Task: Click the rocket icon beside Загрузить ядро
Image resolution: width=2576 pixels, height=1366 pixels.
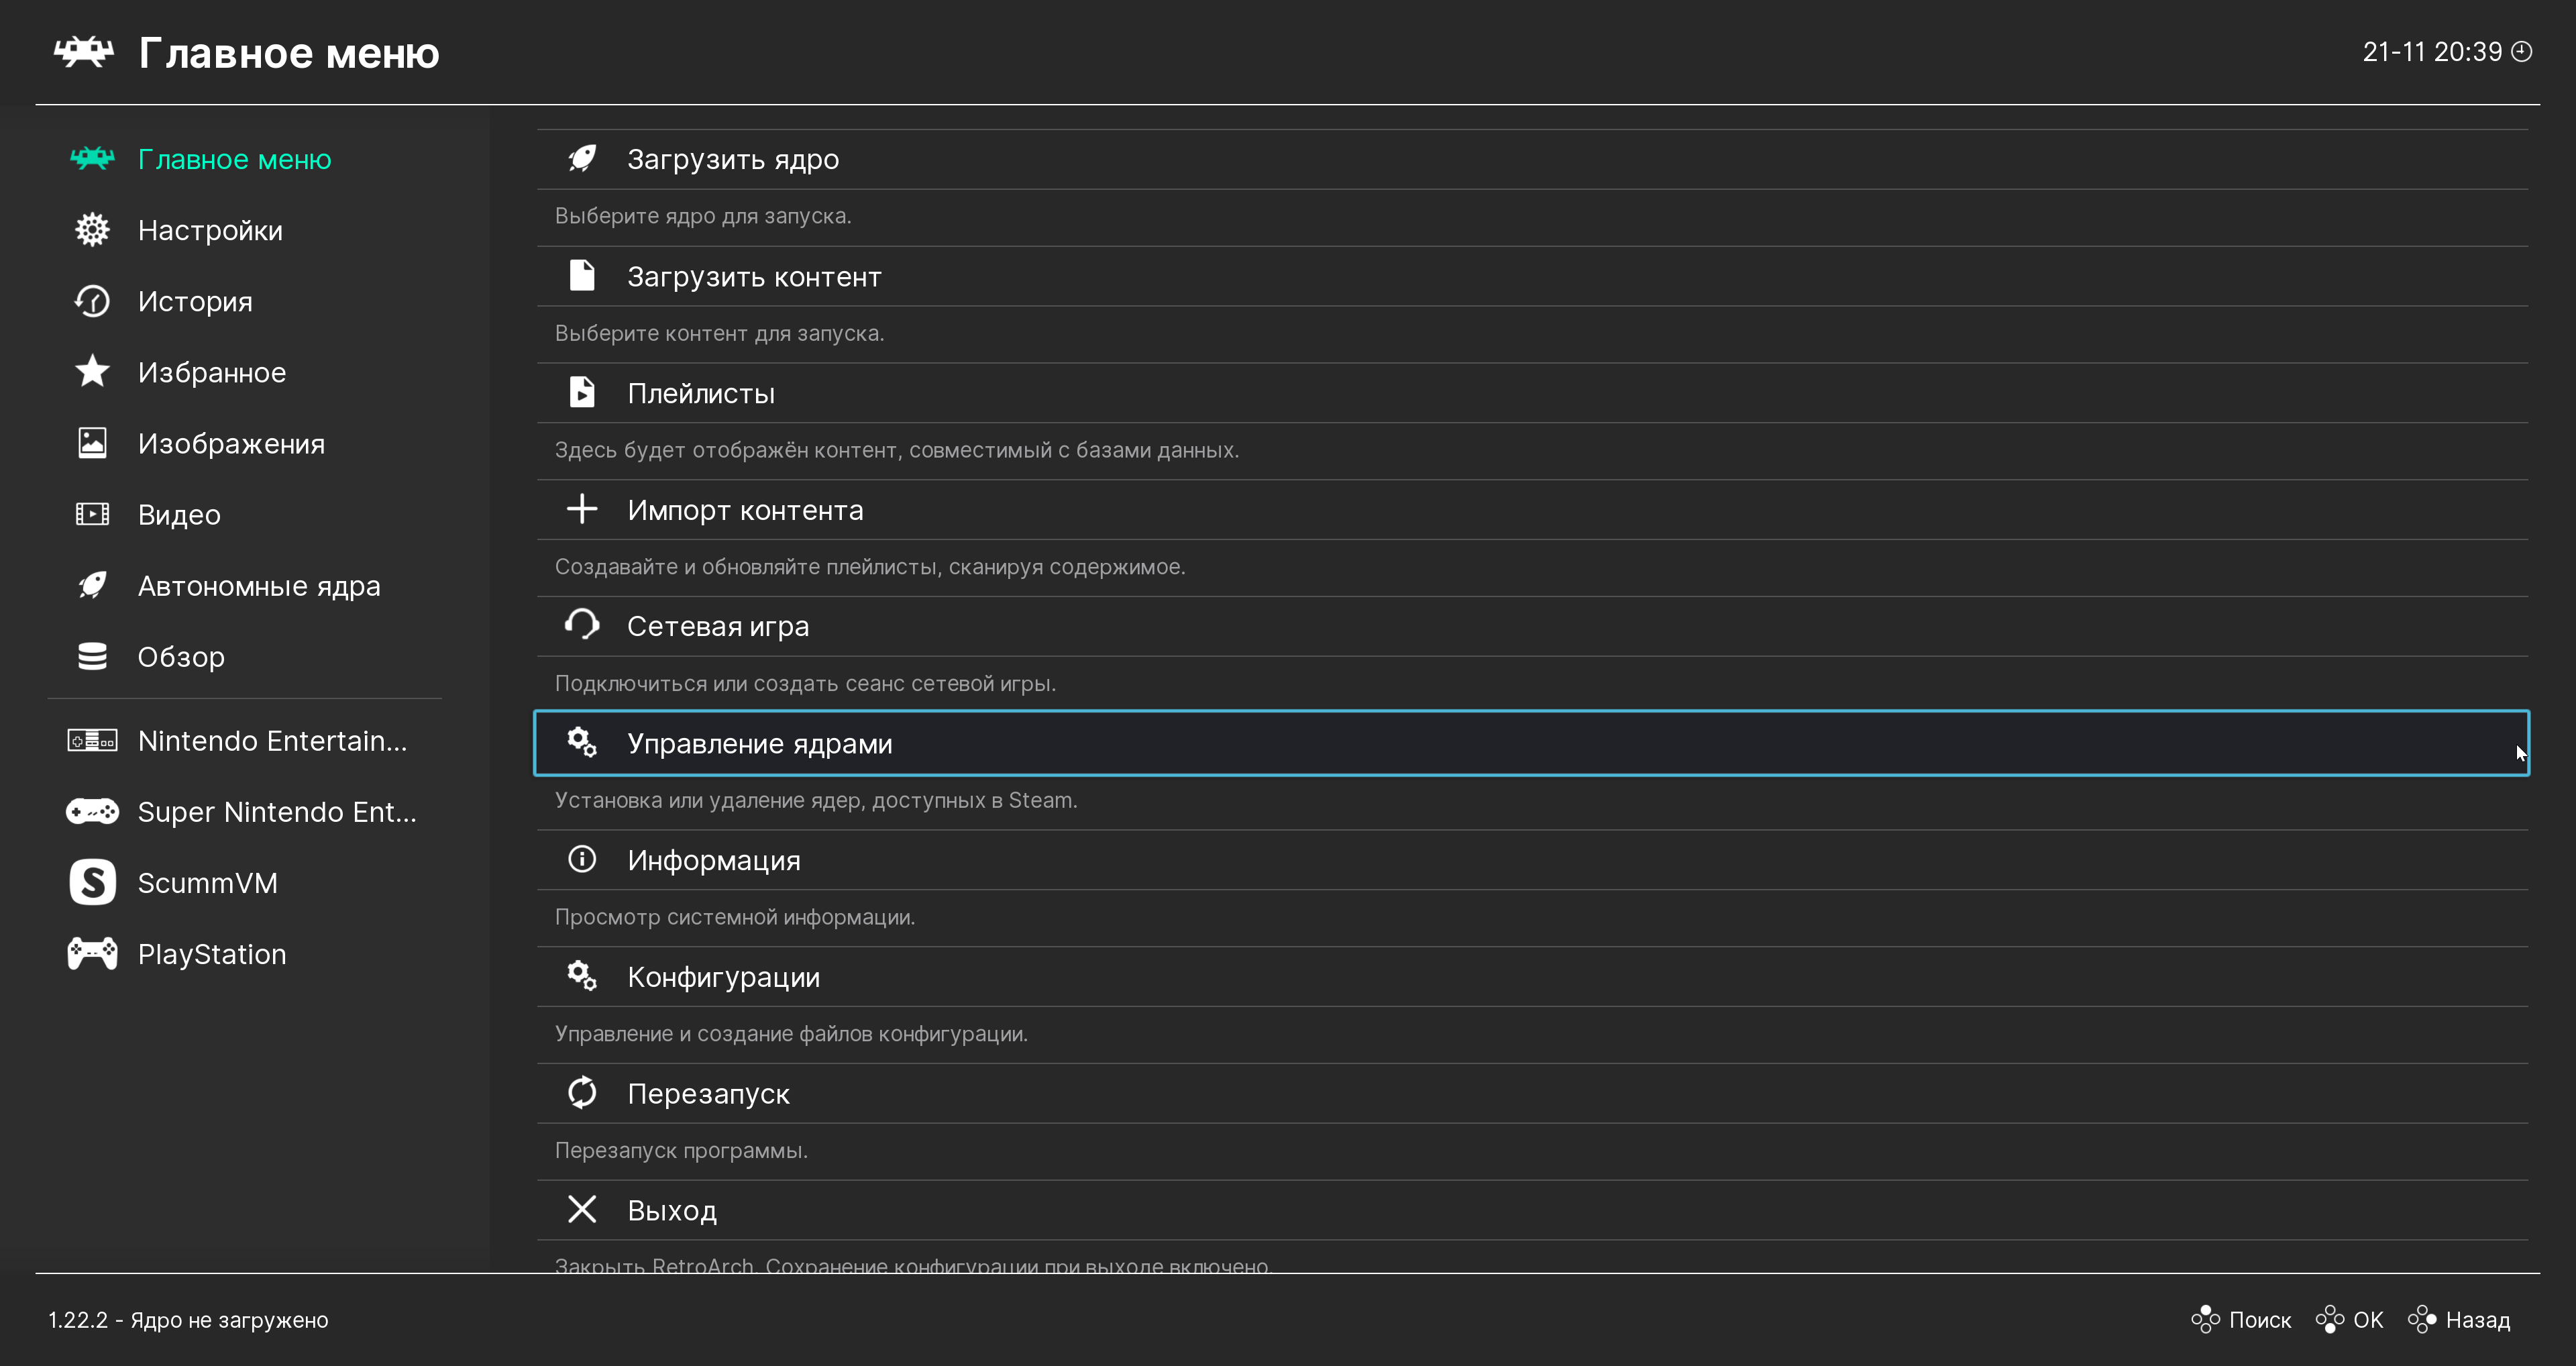Action: 582,159
